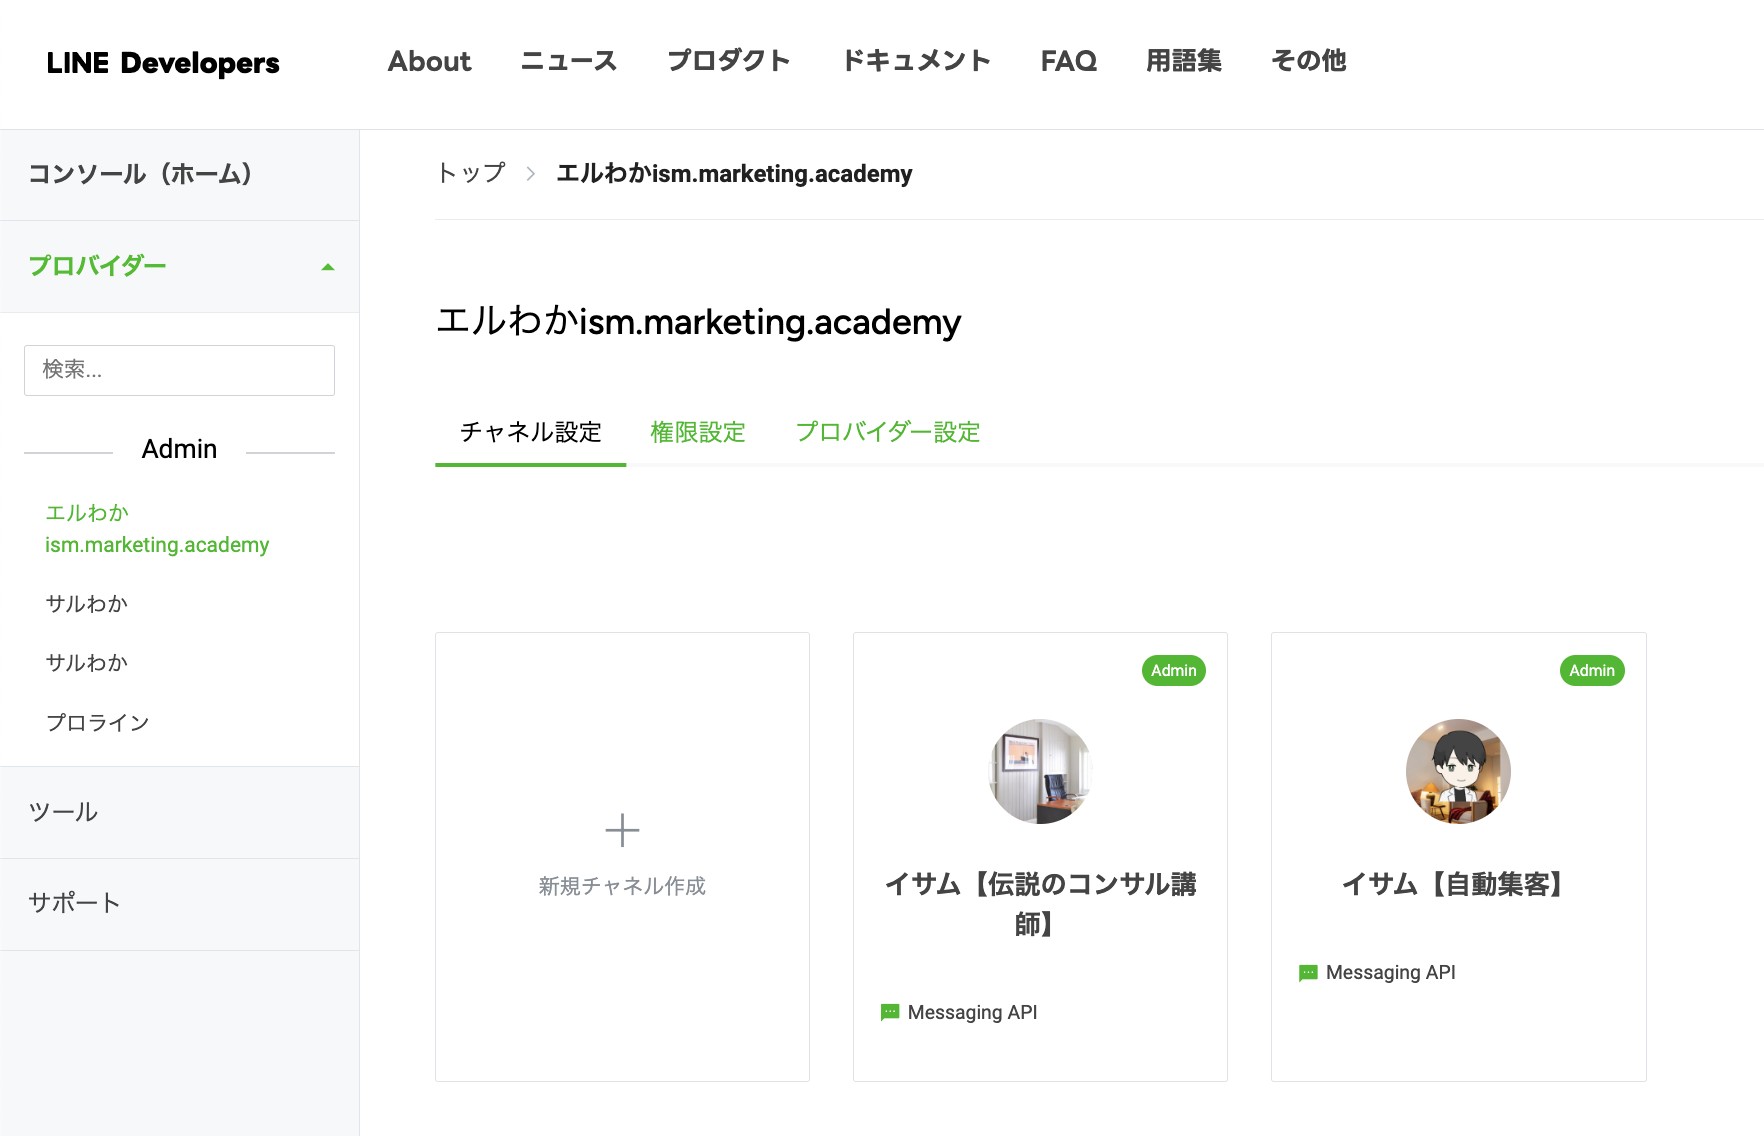Click 新規チャネル作成 label
The width and height of the screenshot is (1764, 1136).
click(622, 886)
